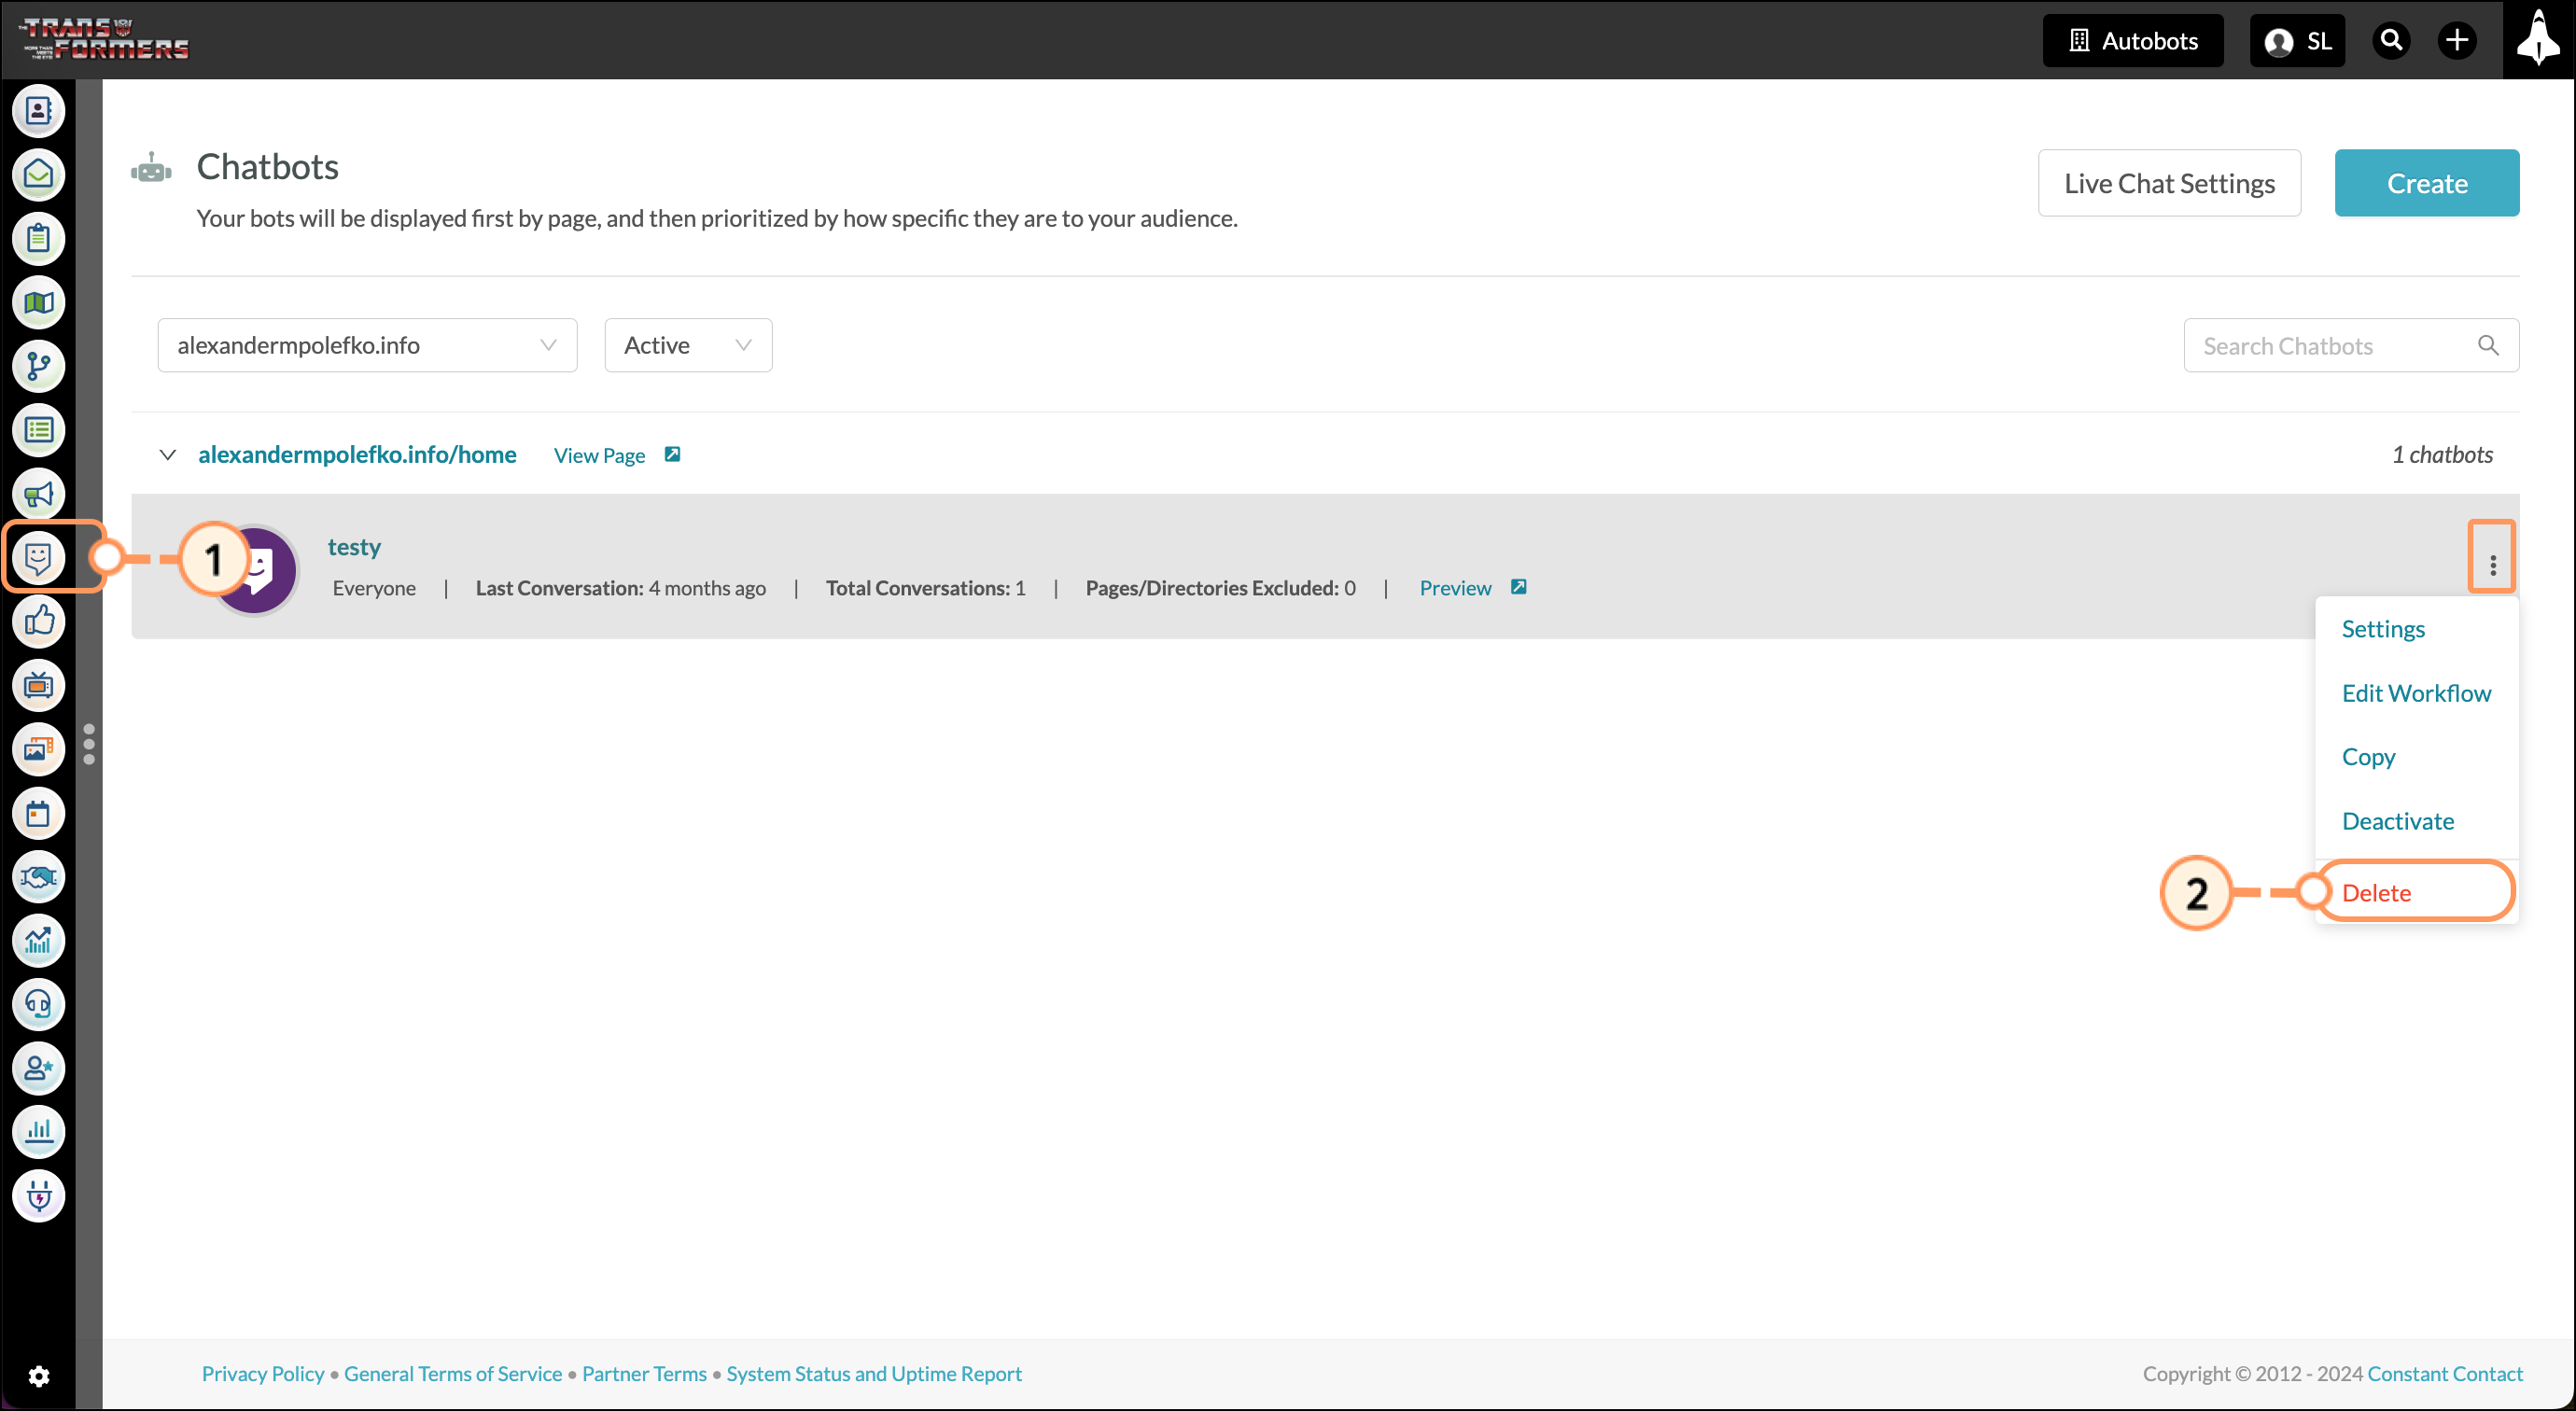This screenshot has height=1411, width=2576.
Task: Click 'Last Conversation: 4 months ago' text
Action: pyautogui.click(x=620, y=588)
